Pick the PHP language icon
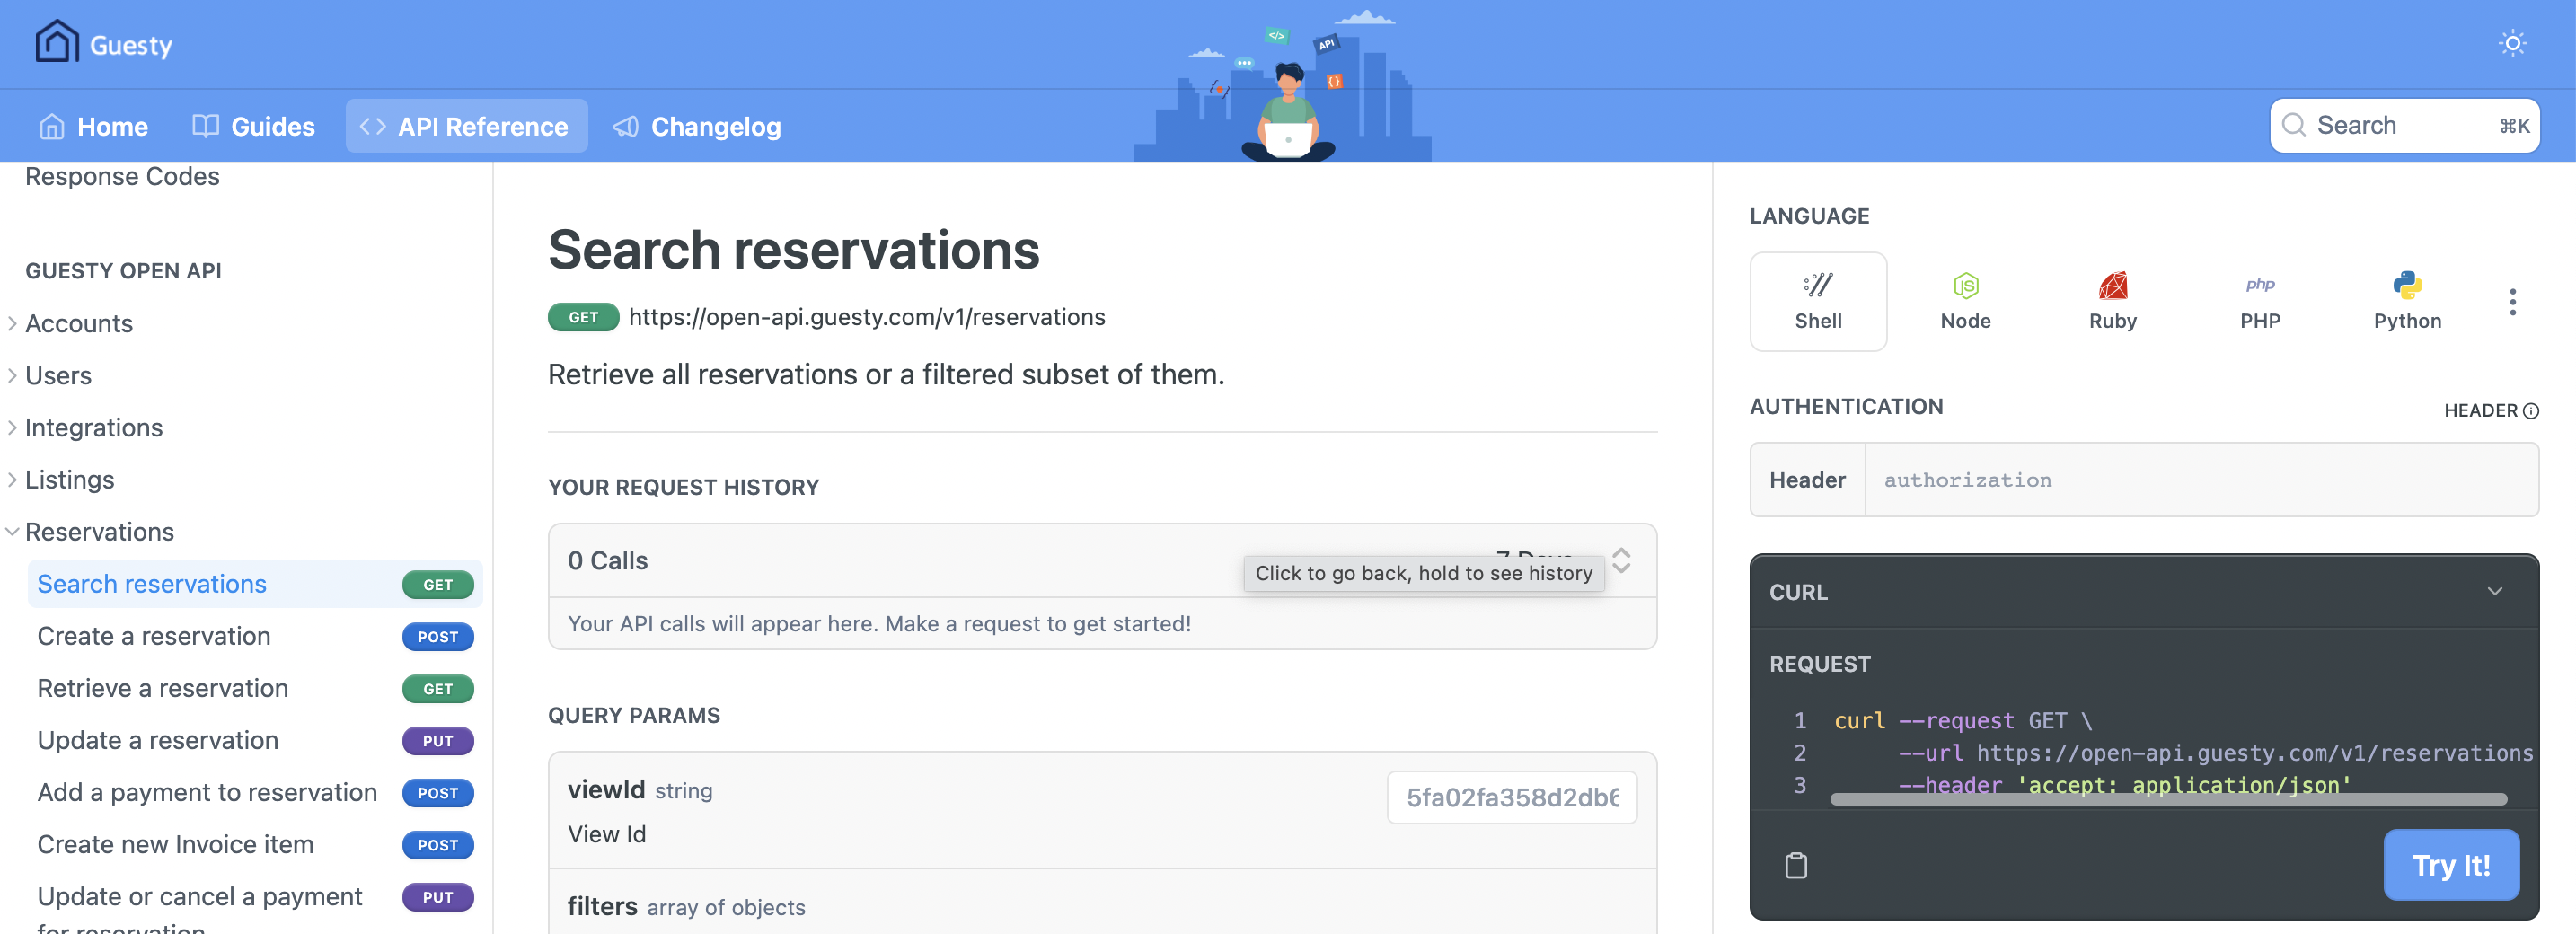2576x934 pixels. tap(2259, 301)
